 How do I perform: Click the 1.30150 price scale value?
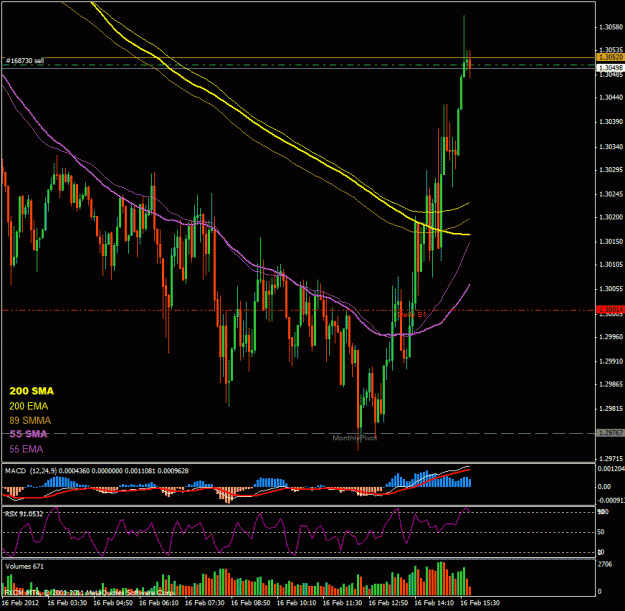coord(611,242)
